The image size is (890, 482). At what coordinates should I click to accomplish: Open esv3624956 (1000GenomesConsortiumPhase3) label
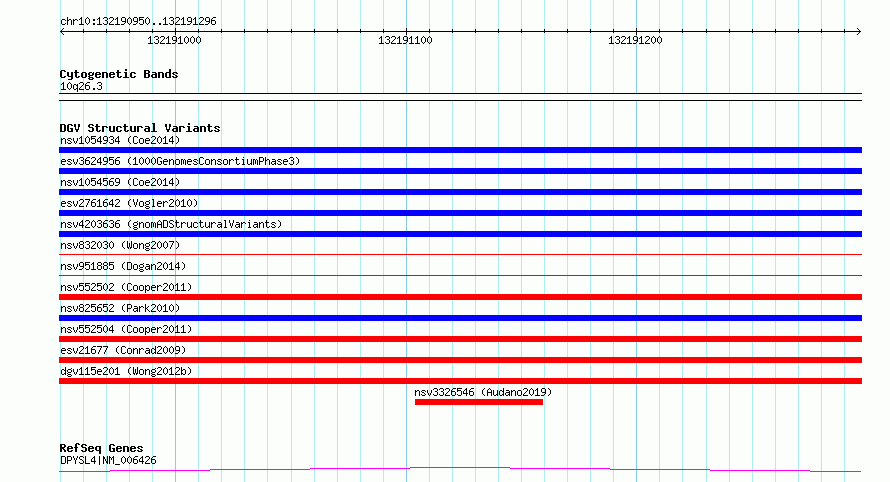[x=180, y=161]
